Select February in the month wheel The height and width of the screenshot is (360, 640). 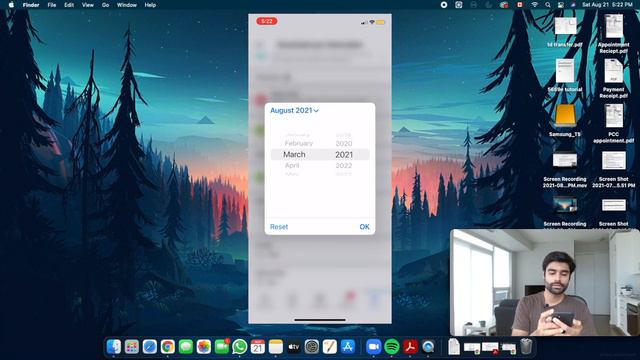(x=299, y=143)
